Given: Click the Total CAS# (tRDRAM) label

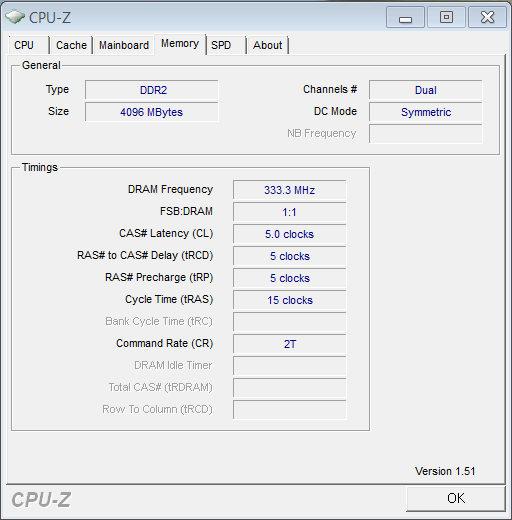Looking at the screenshot, I should pos(160,387).
